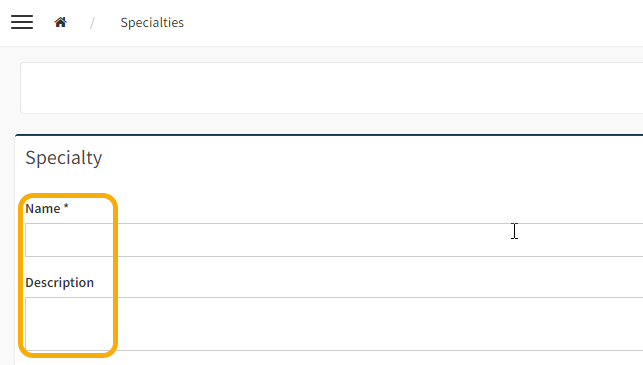643x365 pixels.
Task: Toggle the sidebar with three-line icon
Action: click(x=22, y=22)
